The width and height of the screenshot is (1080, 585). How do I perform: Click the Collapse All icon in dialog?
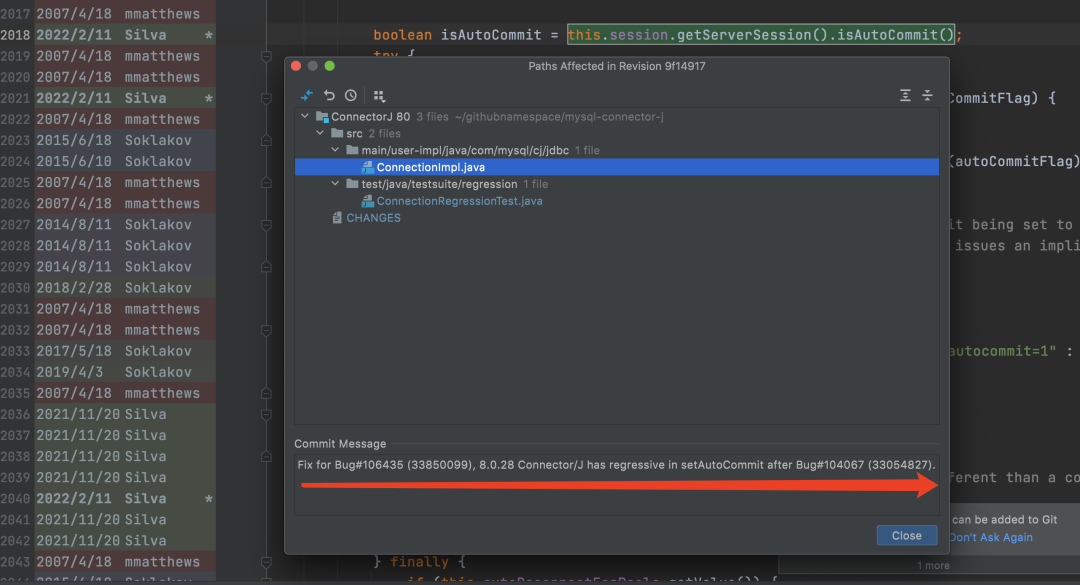click(x=927, y=95)
